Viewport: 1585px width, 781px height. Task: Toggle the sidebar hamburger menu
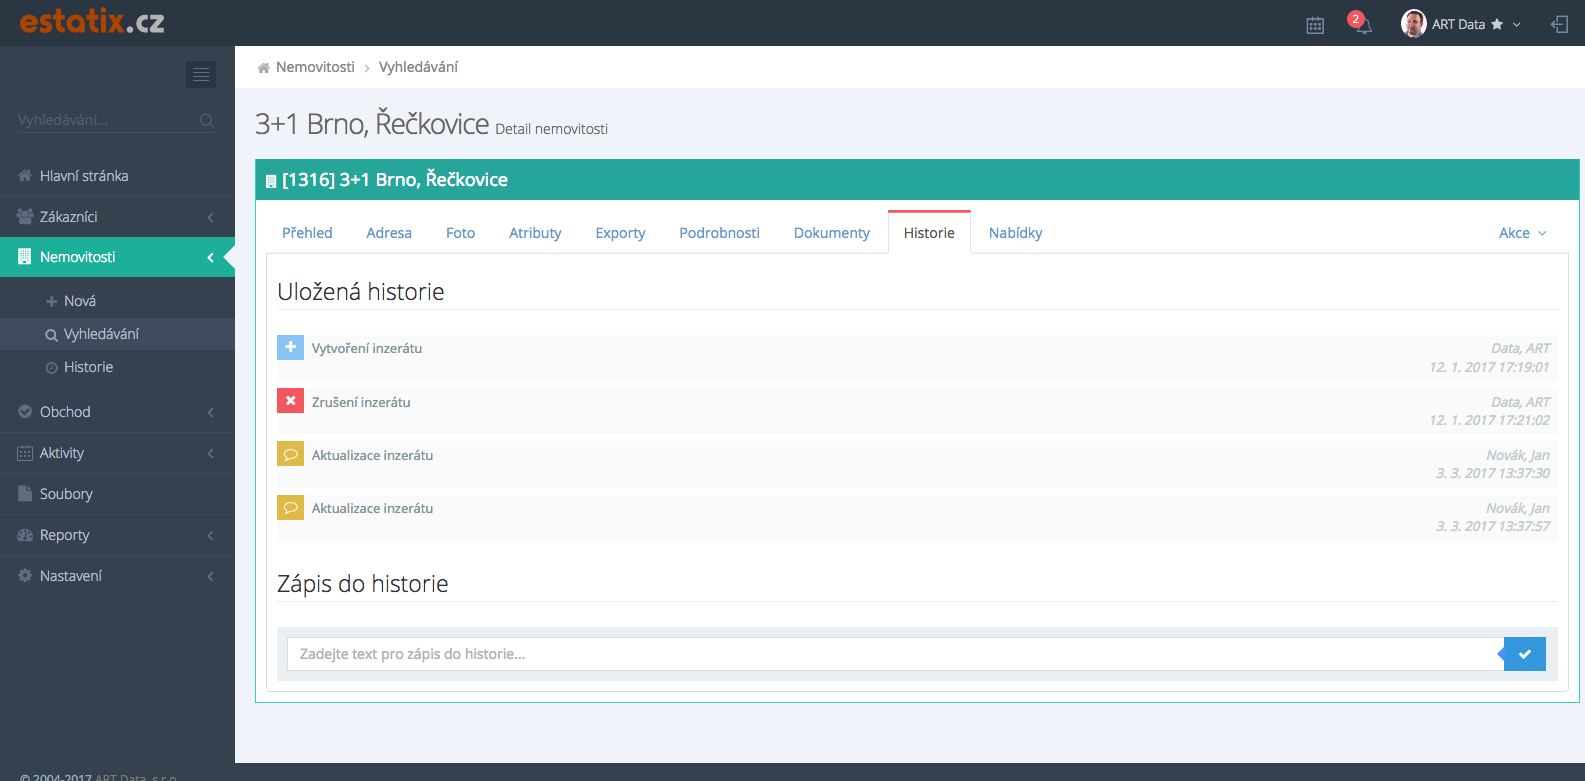[201, 74]
